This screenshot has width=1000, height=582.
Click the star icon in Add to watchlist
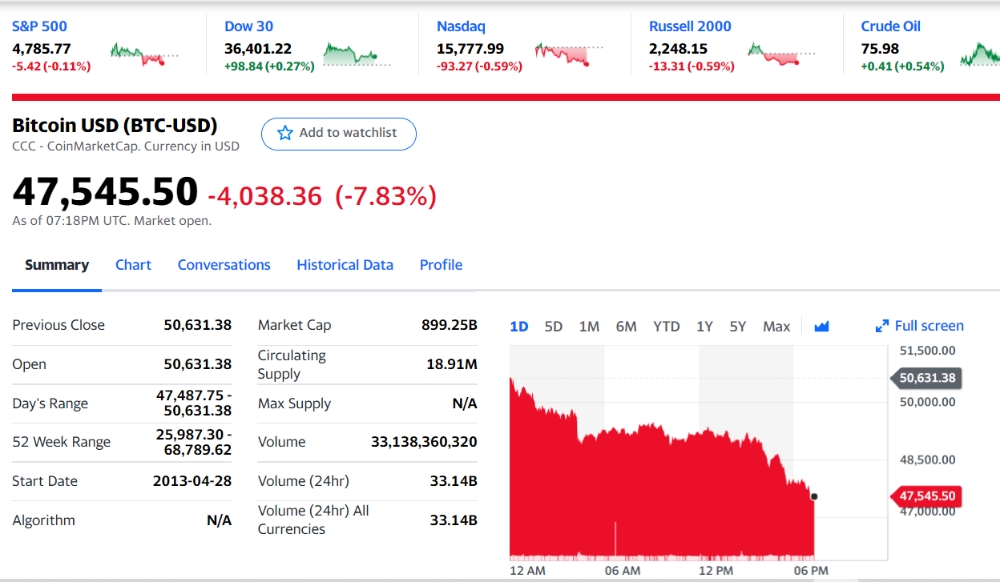(284, 133)
